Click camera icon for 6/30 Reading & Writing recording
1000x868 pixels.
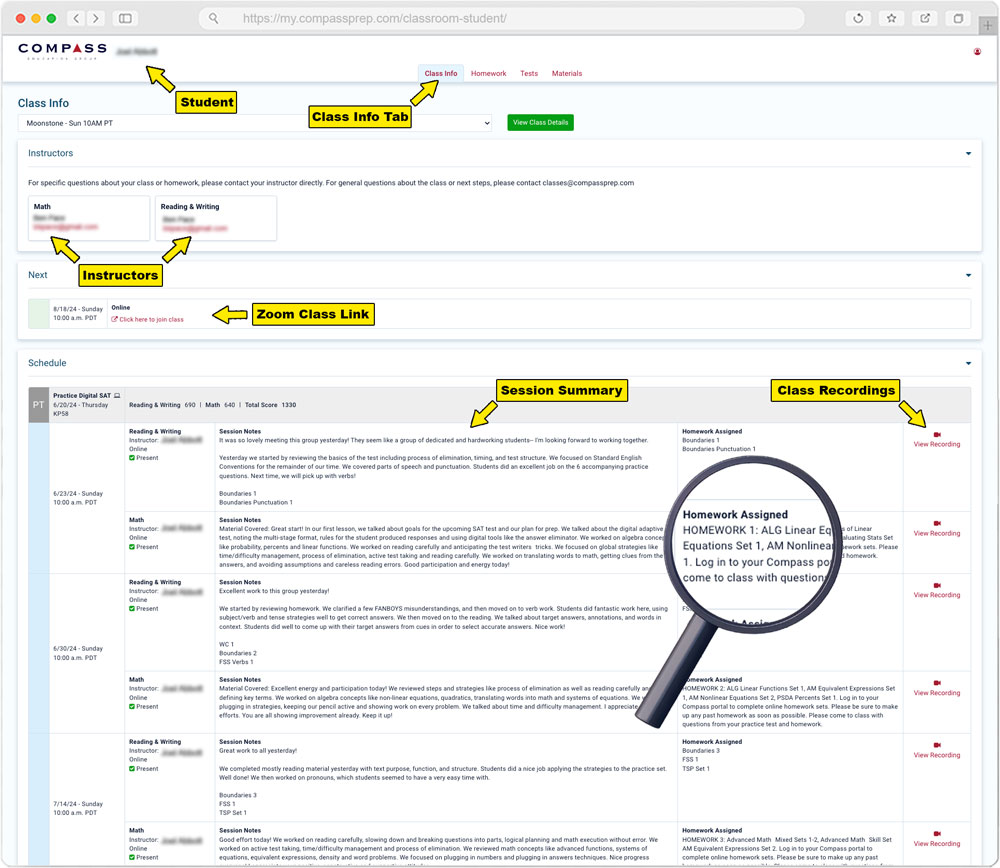937,585
